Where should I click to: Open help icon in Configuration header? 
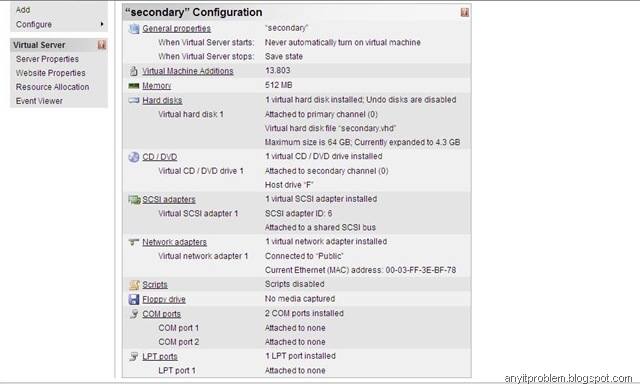[x=464, y=12]
